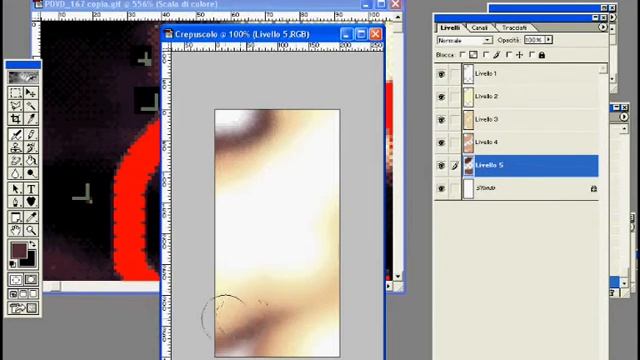Viewport: 640px width, 360px height.
Task: Select the Zoom magnifier tool
Action: point(31,230)
